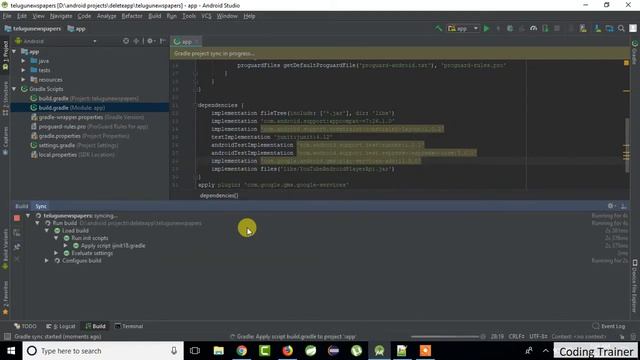
Task: Open the File menu
Action: coord(7,16)
